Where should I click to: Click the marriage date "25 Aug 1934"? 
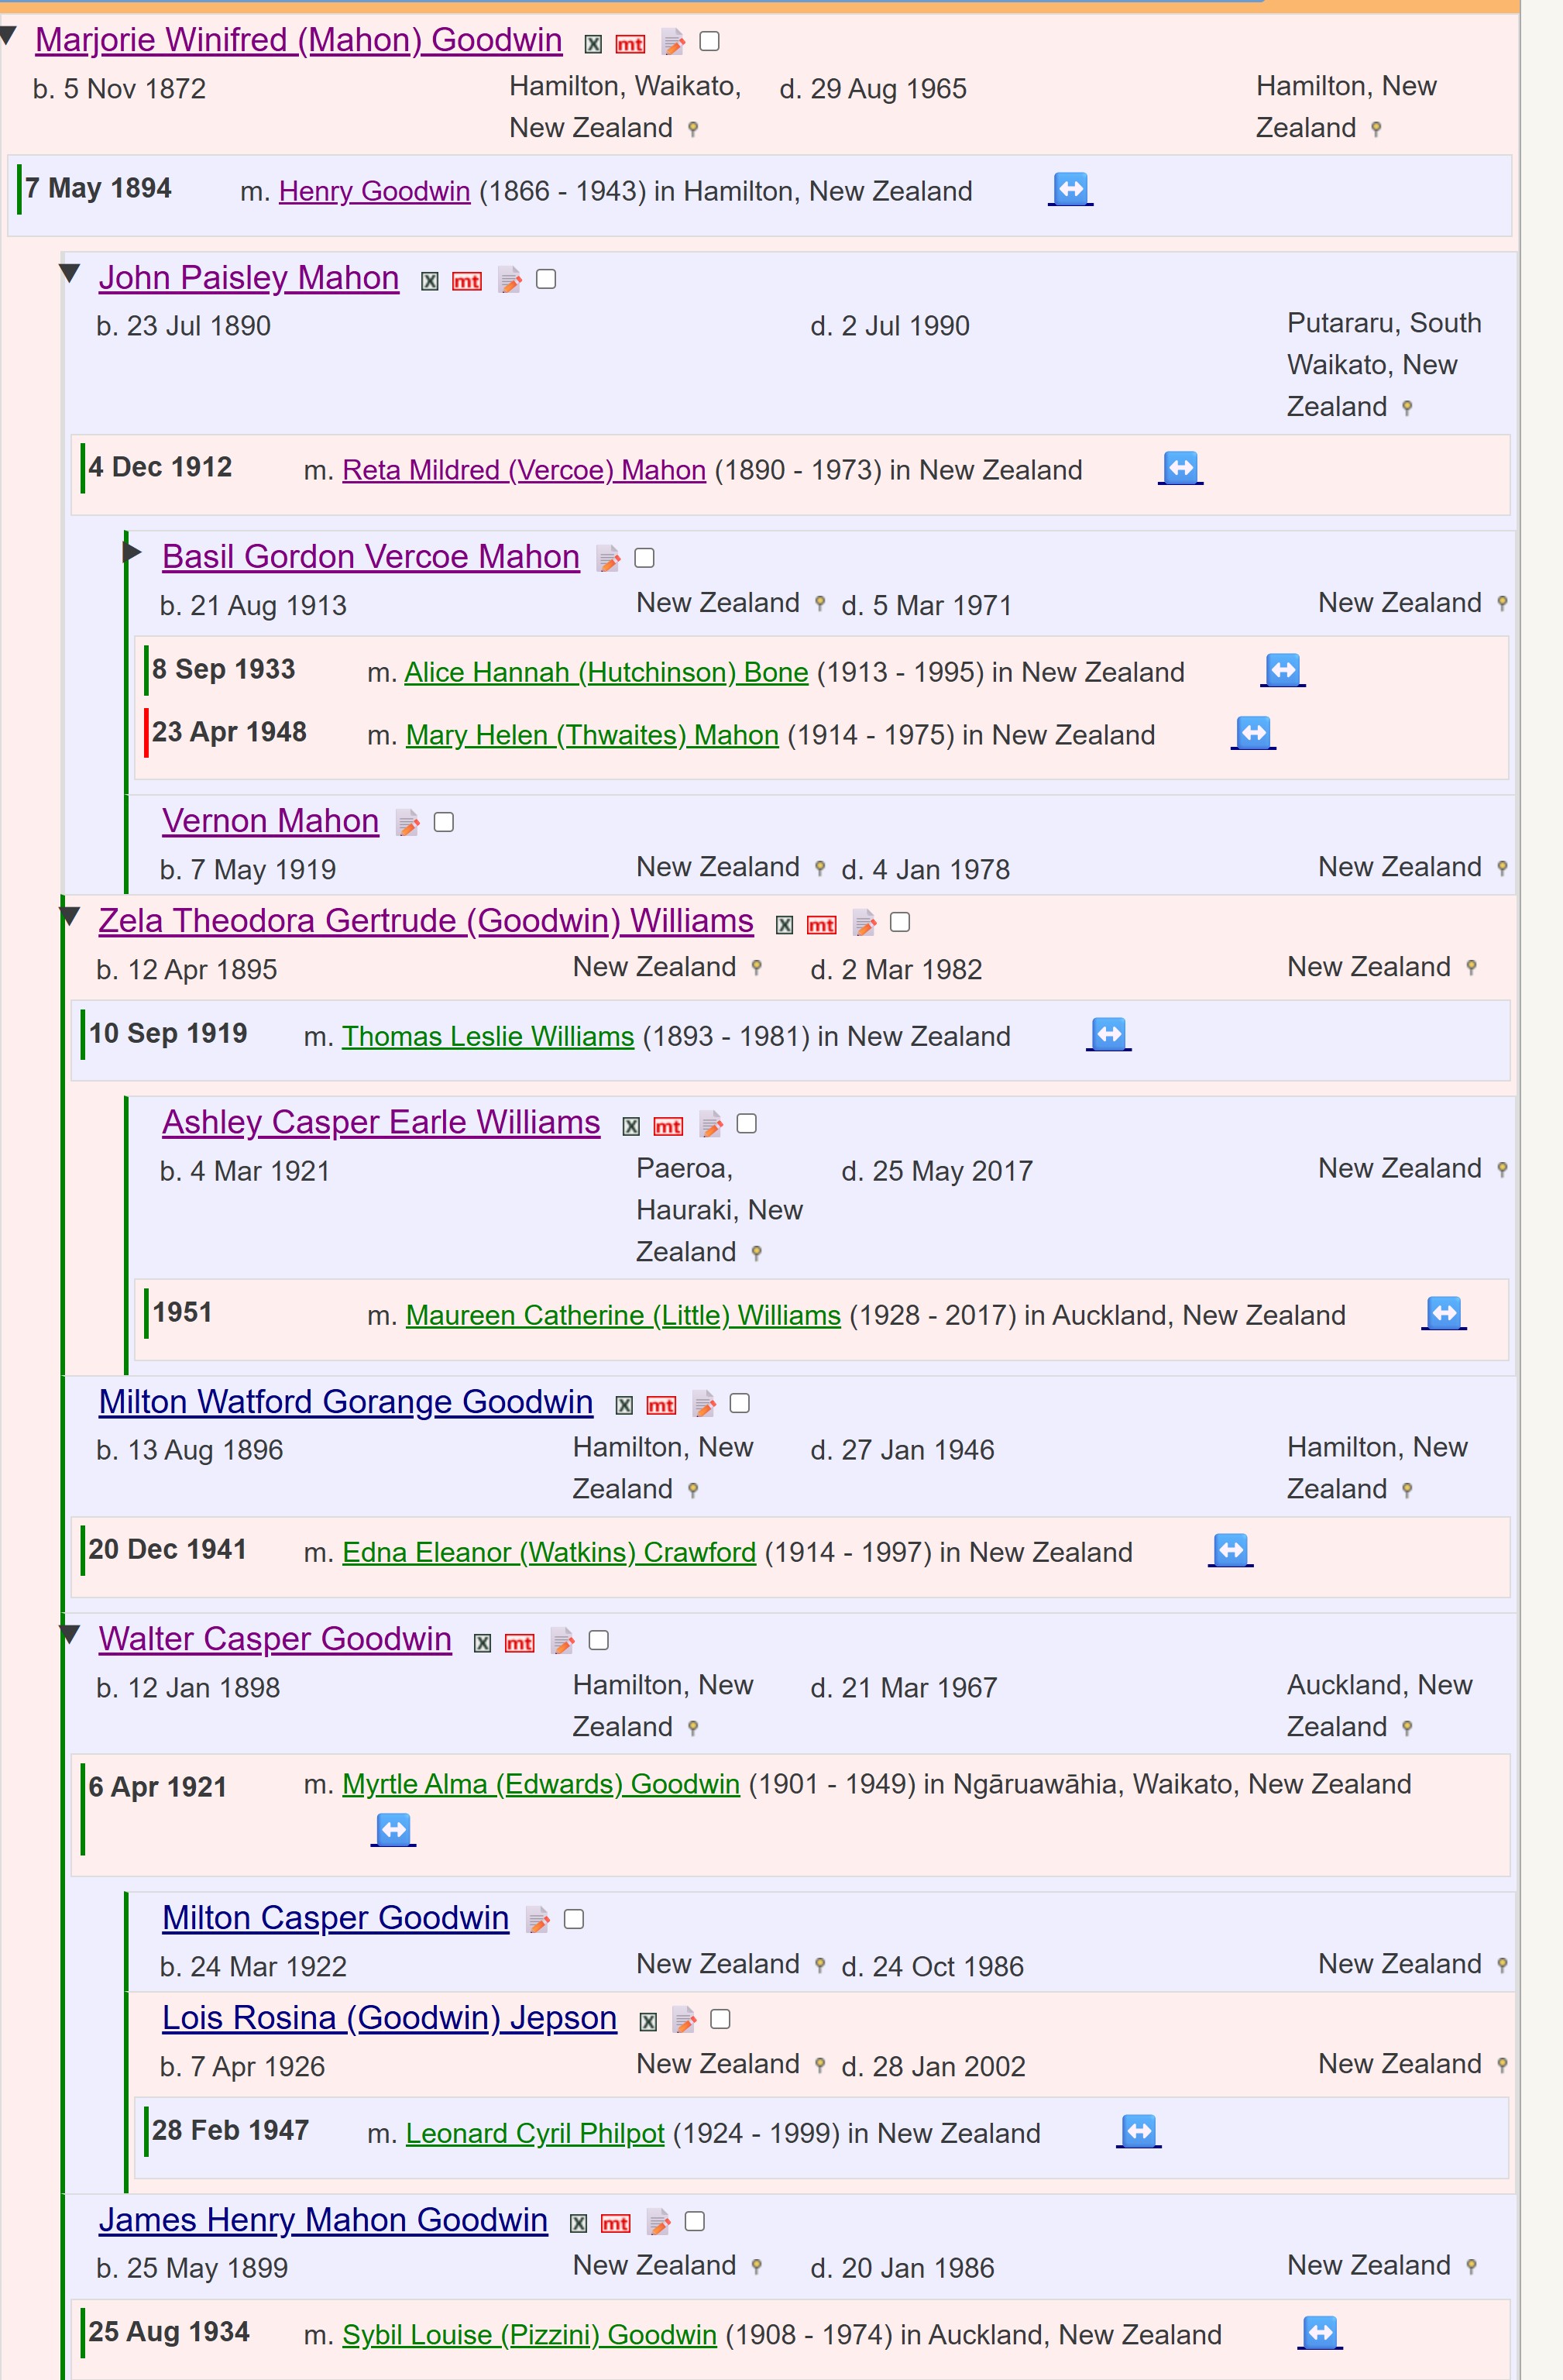(x=168, y=2332)
